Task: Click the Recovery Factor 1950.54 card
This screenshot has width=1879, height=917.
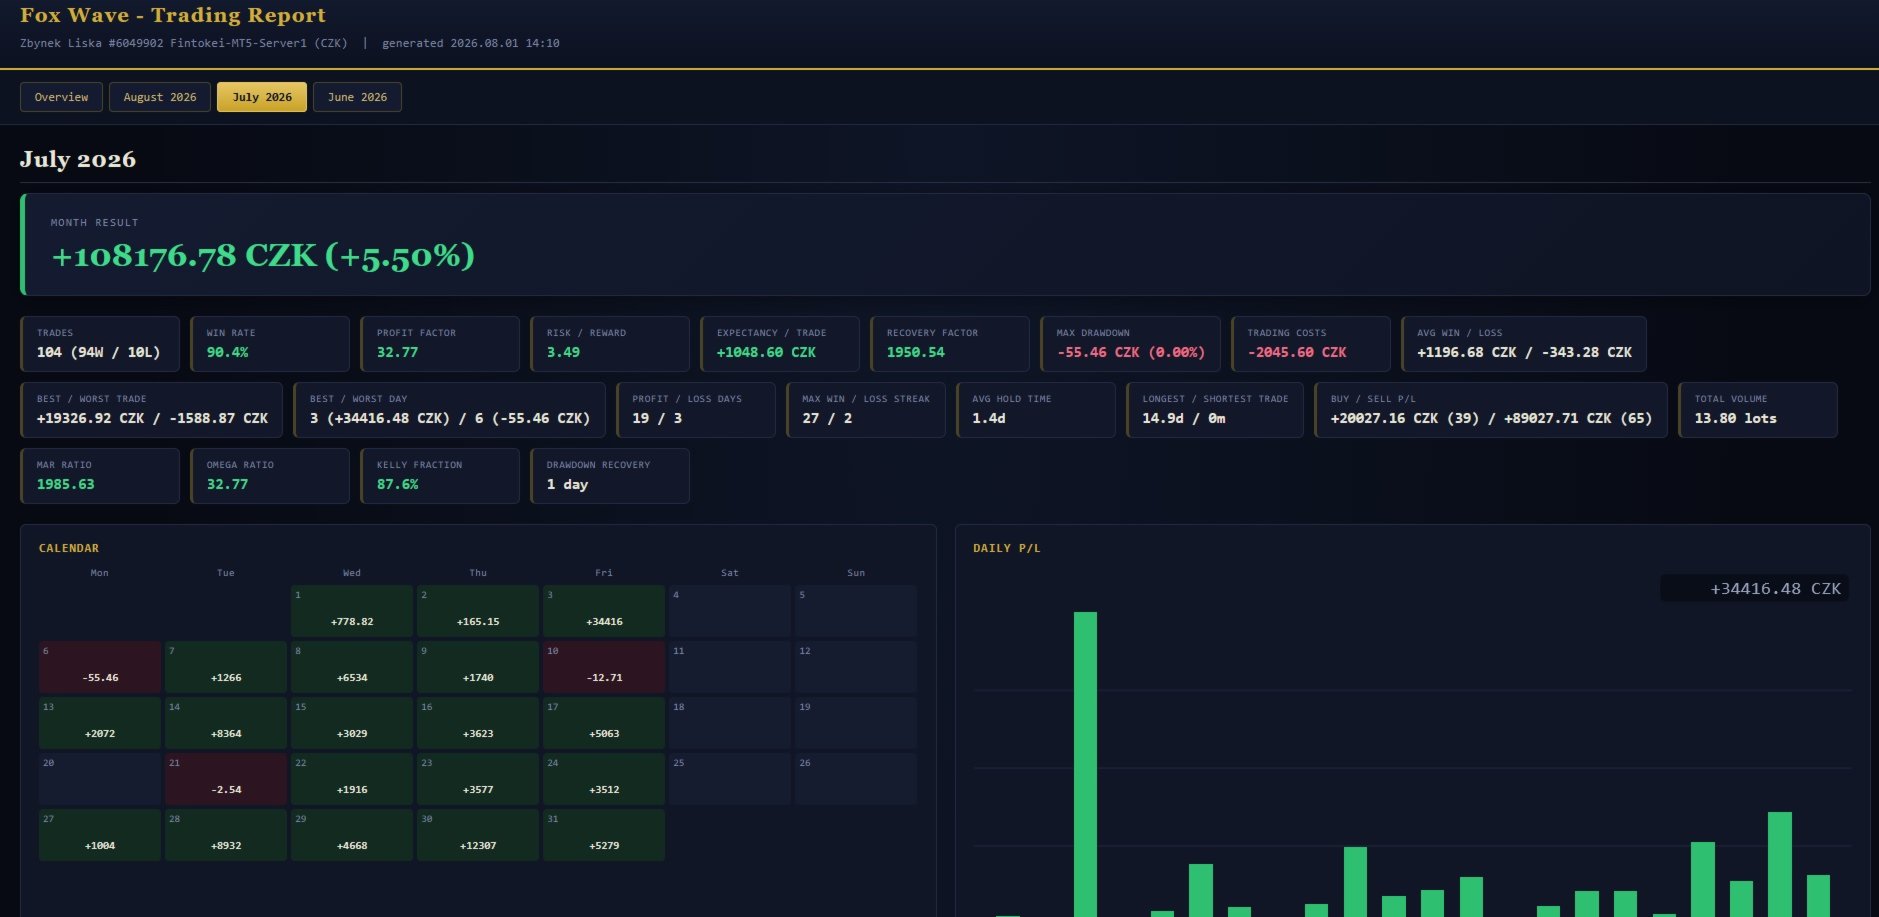Action: point(950,344)
